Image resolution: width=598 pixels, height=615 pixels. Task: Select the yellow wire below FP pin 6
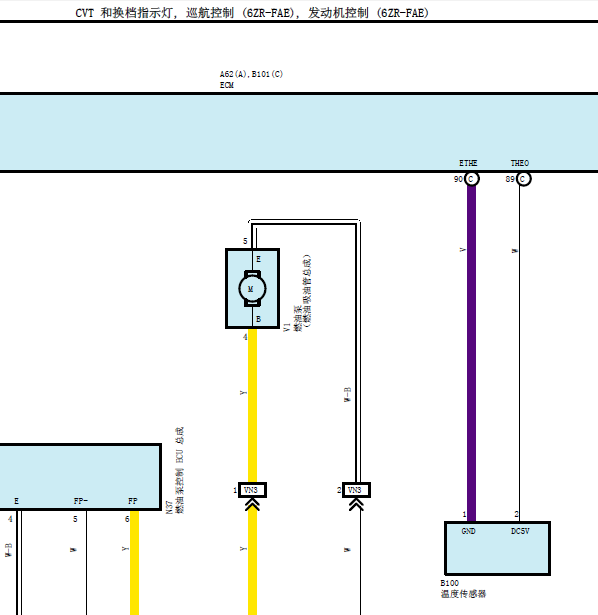pos(135,563)
